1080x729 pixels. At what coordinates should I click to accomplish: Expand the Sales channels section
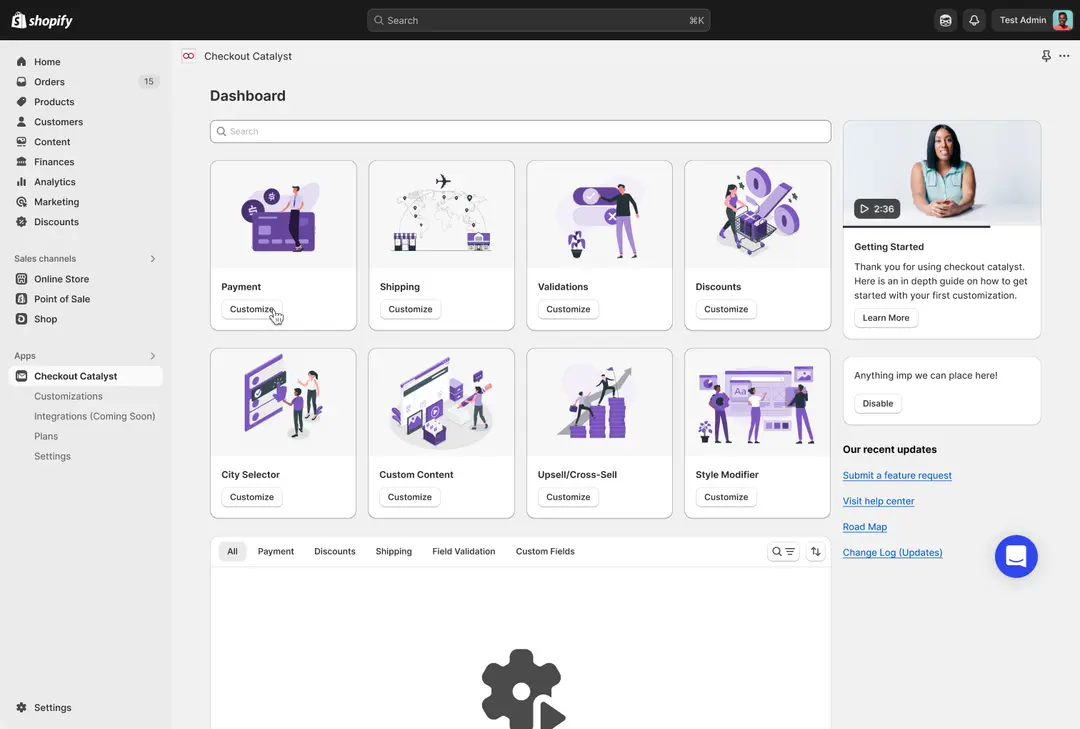click(x=153, y=259)
